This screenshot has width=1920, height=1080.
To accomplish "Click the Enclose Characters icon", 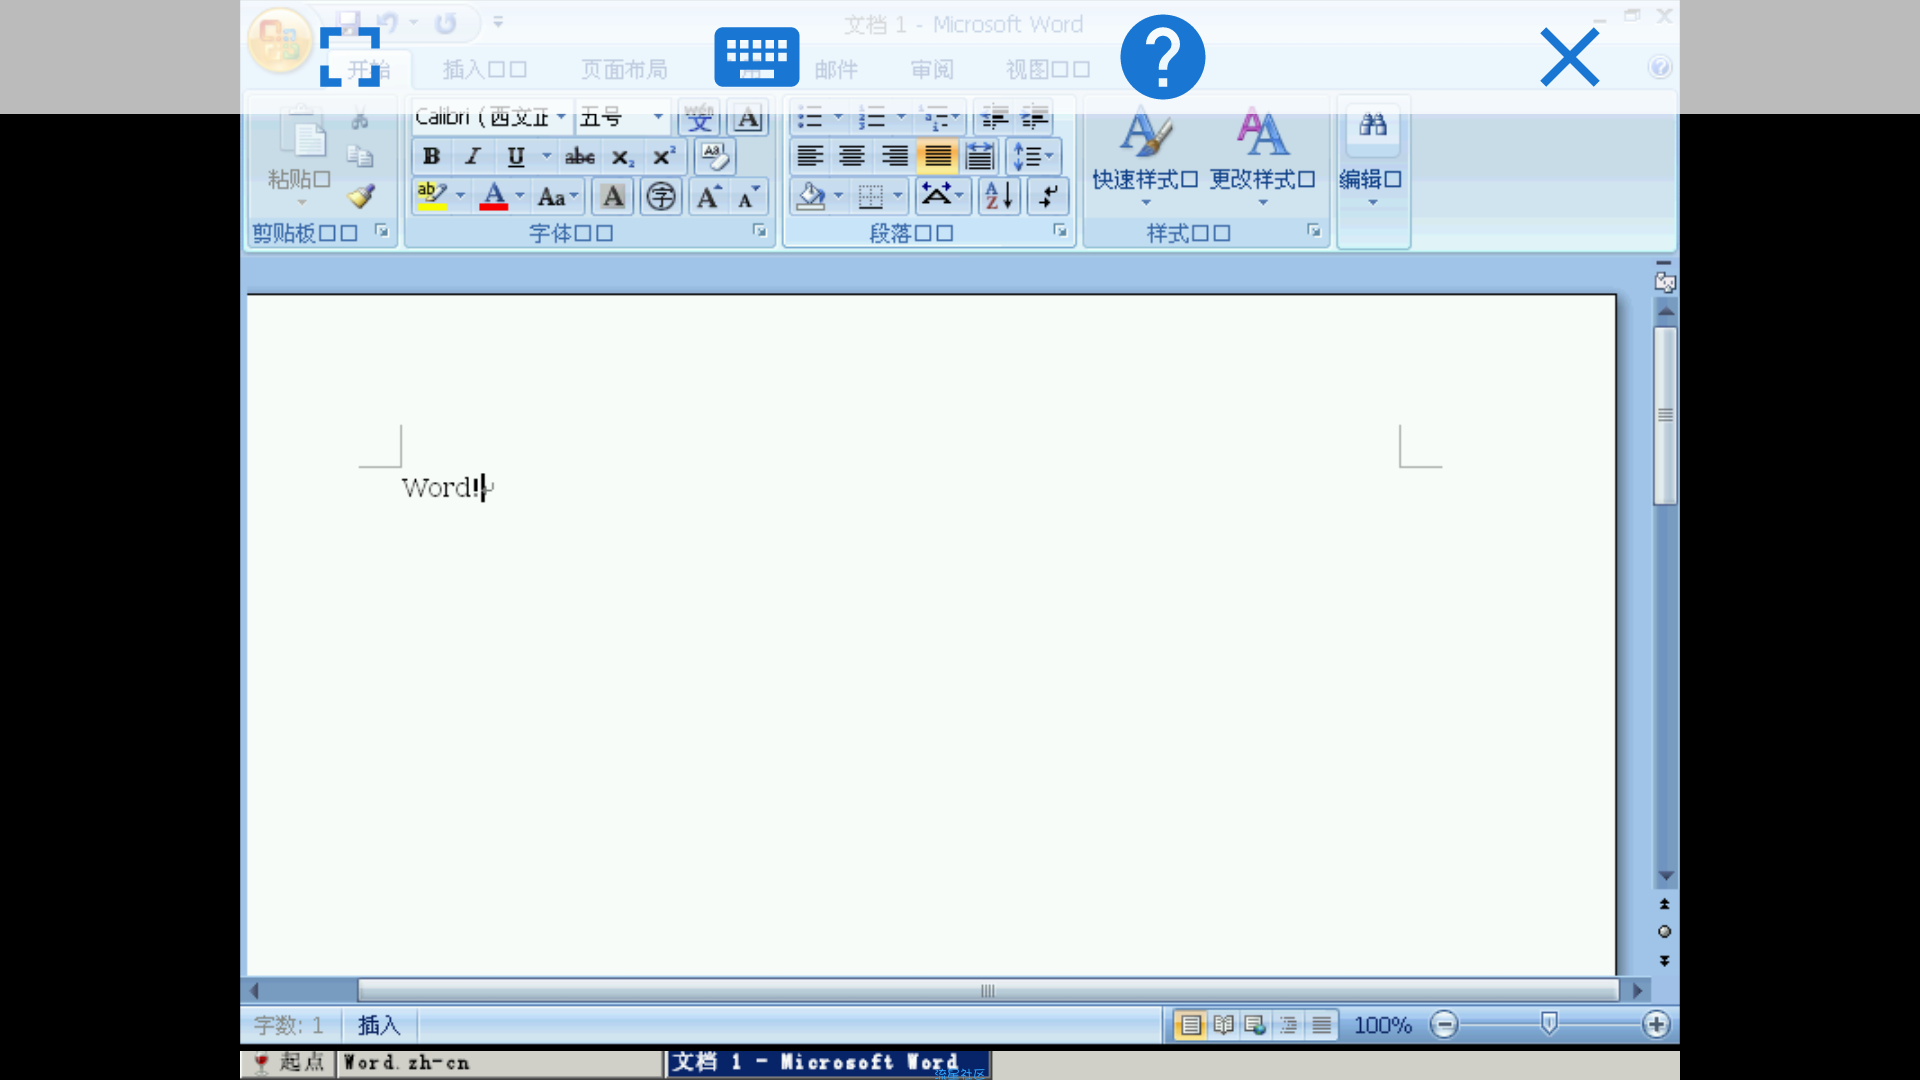I will 660,197.
